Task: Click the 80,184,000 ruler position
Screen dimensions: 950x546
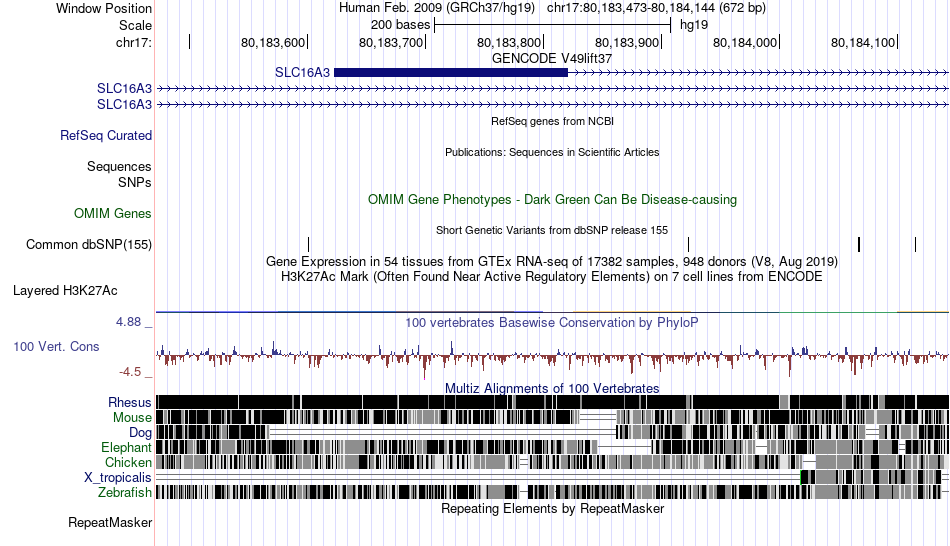Action: point(745,42)
